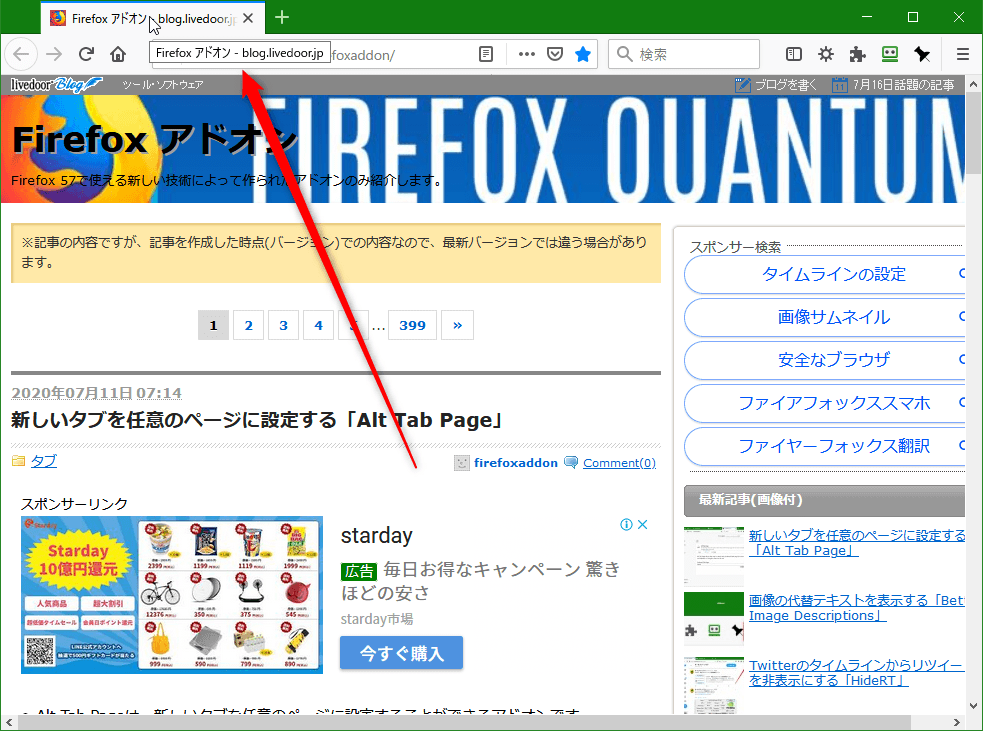
Task: Open sidebar link 画像の代替テキストを表示する
Action: [856, 608]
